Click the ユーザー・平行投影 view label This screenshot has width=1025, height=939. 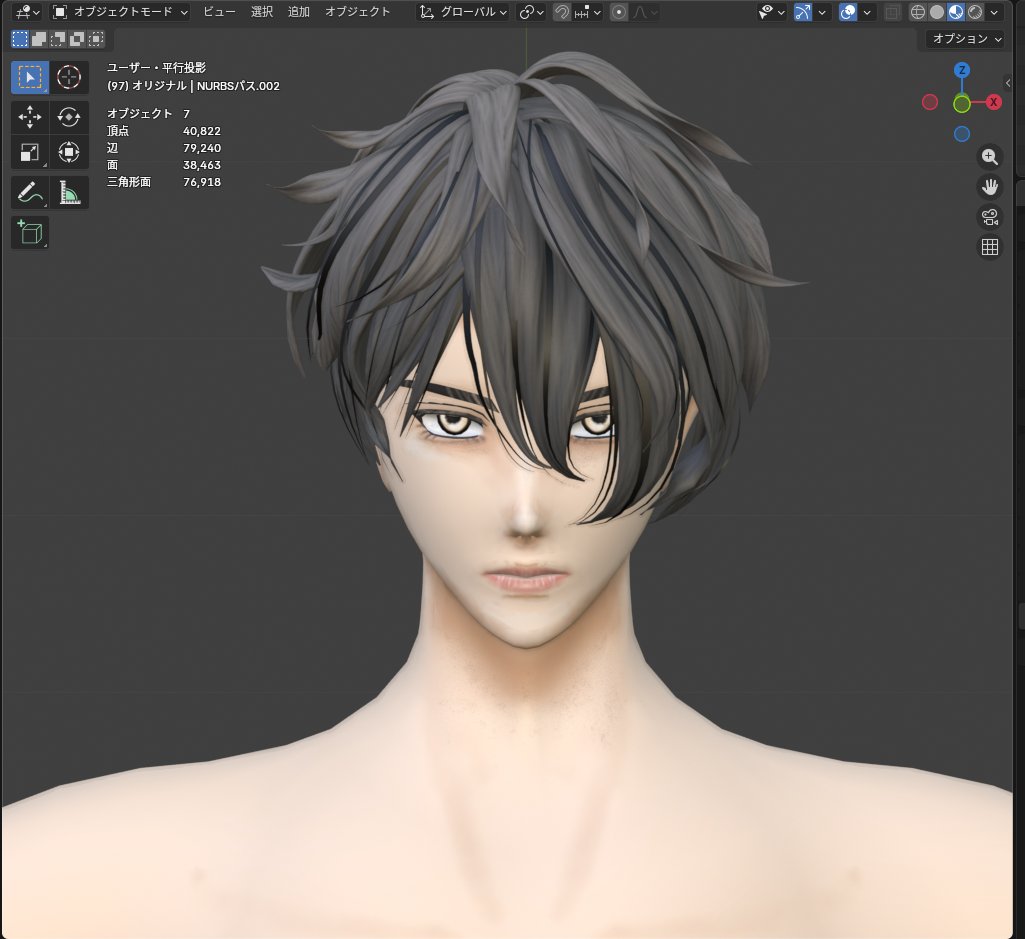click(x=156, y=67)
